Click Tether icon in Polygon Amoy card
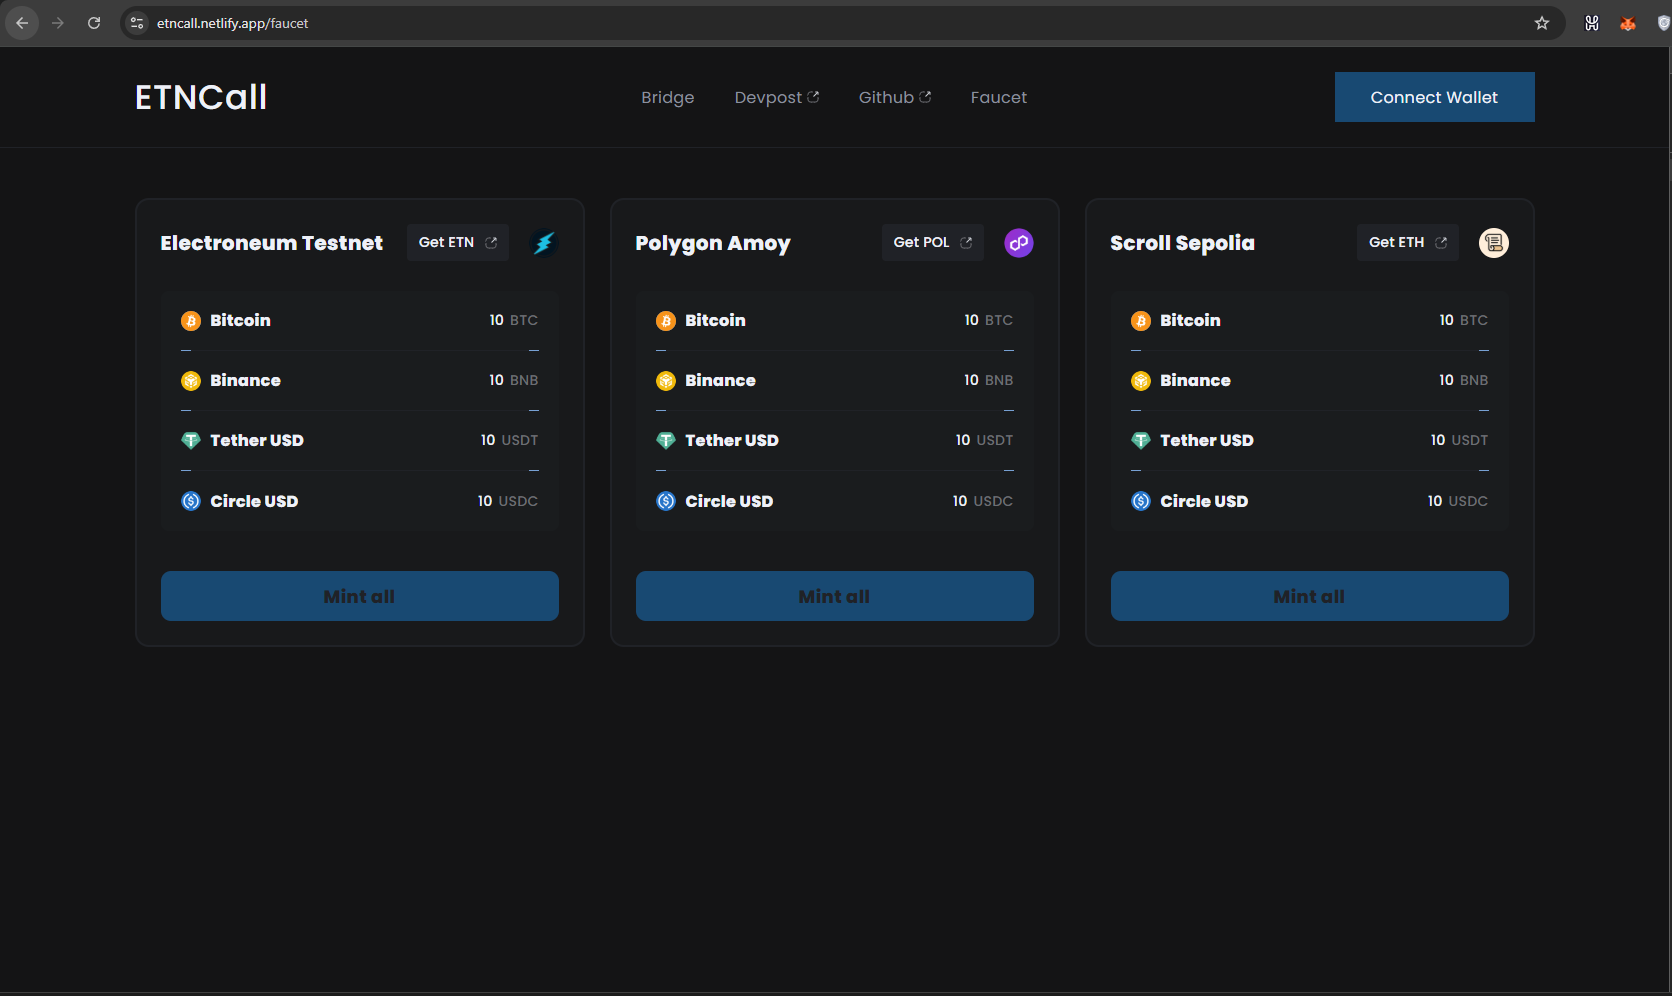1672x996 pixels. [666, 441]
